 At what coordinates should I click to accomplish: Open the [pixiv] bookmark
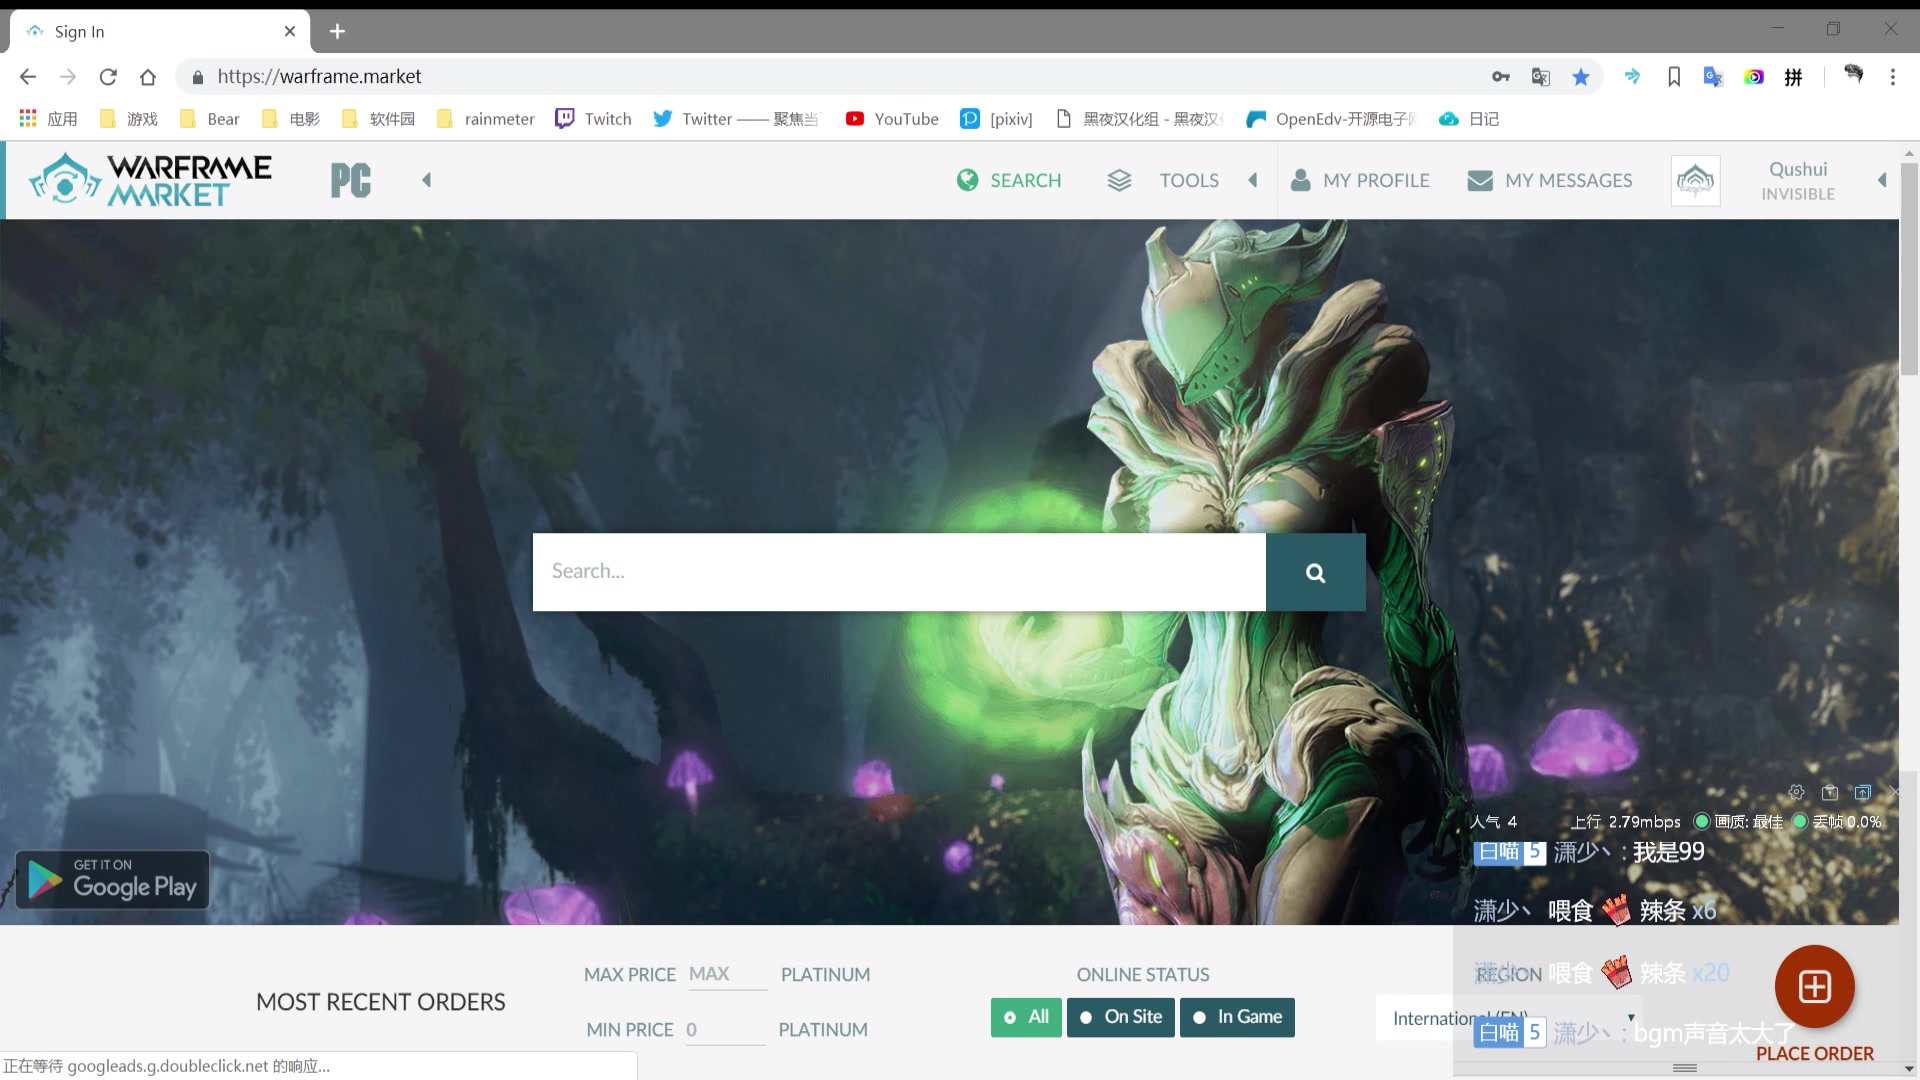point(997,119)
